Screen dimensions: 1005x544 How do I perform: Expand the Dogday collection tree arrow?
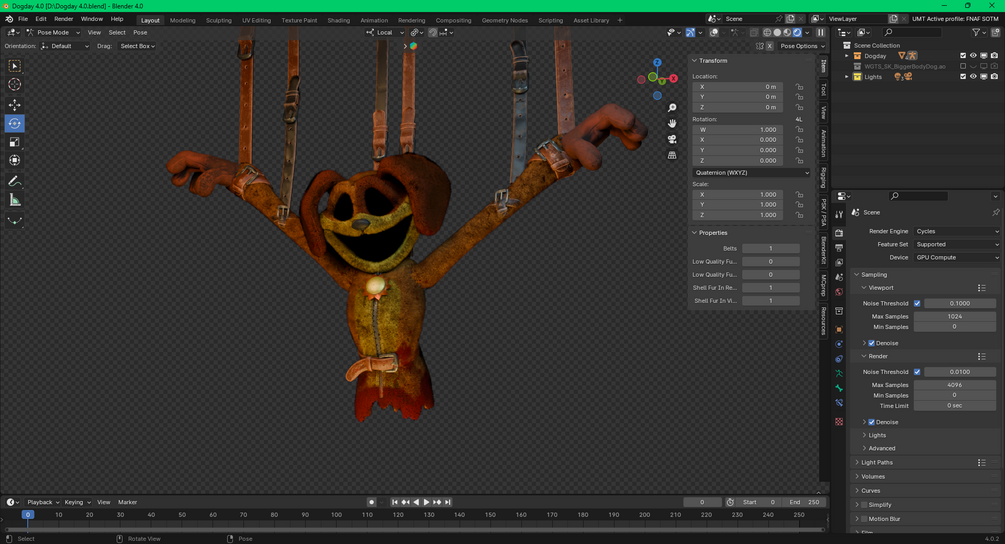[847, 56]
